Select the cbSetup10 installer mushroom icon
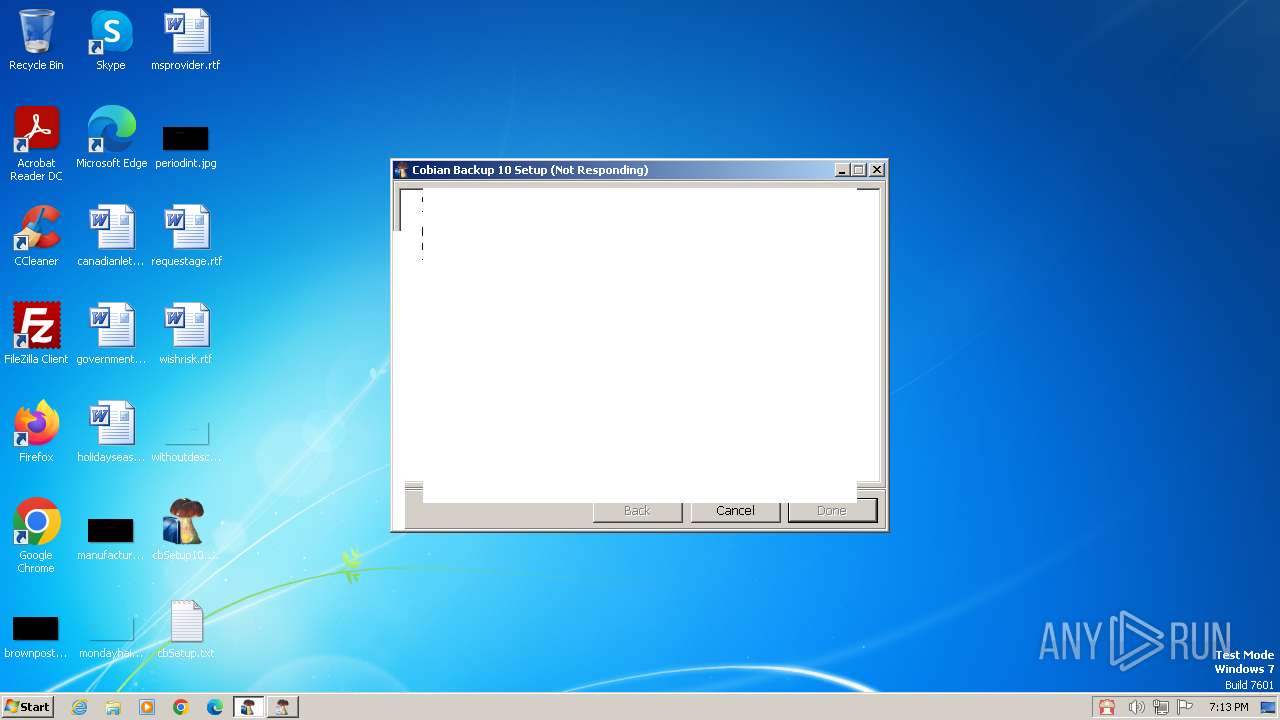The image size is (1280, 720). click(186, 530)
